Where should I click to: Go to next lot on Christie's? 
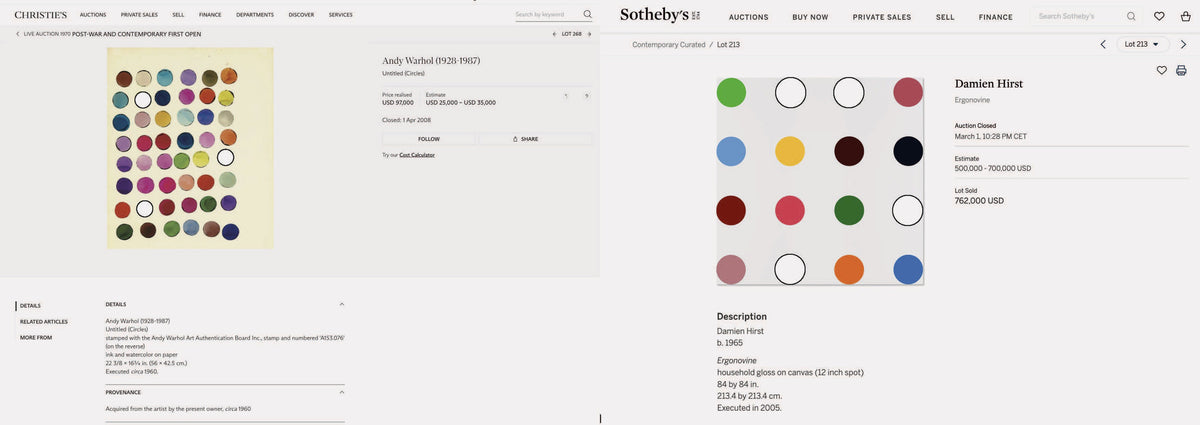click(x=590, y=34)
